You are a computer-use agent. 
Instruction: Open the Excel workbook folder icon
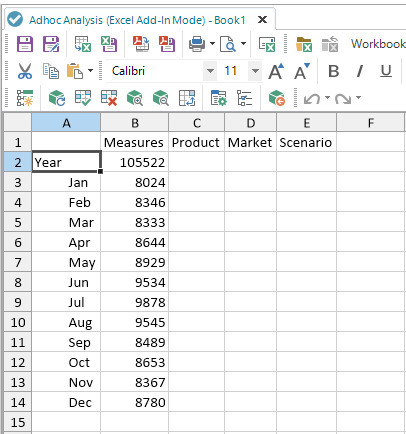304,44
